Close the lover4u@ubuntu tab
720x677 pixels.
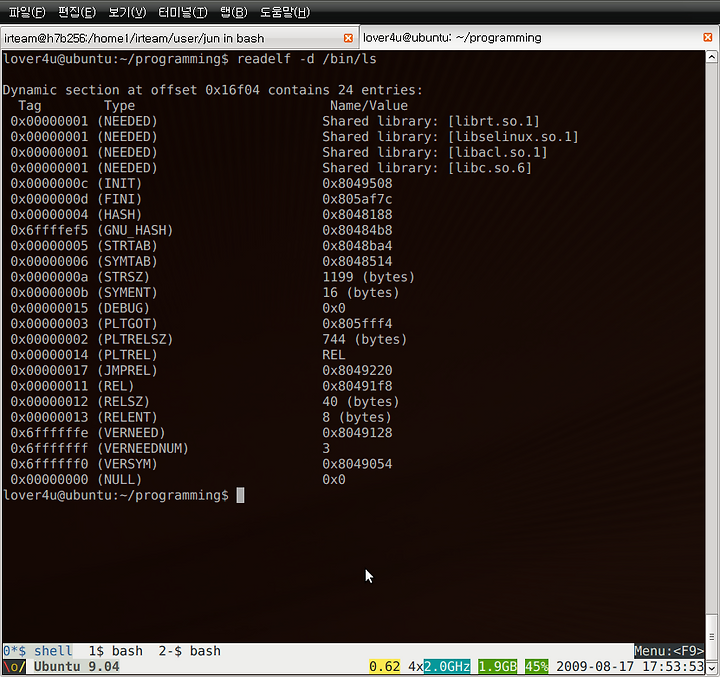pyautogui.click(x=708, y=37)
